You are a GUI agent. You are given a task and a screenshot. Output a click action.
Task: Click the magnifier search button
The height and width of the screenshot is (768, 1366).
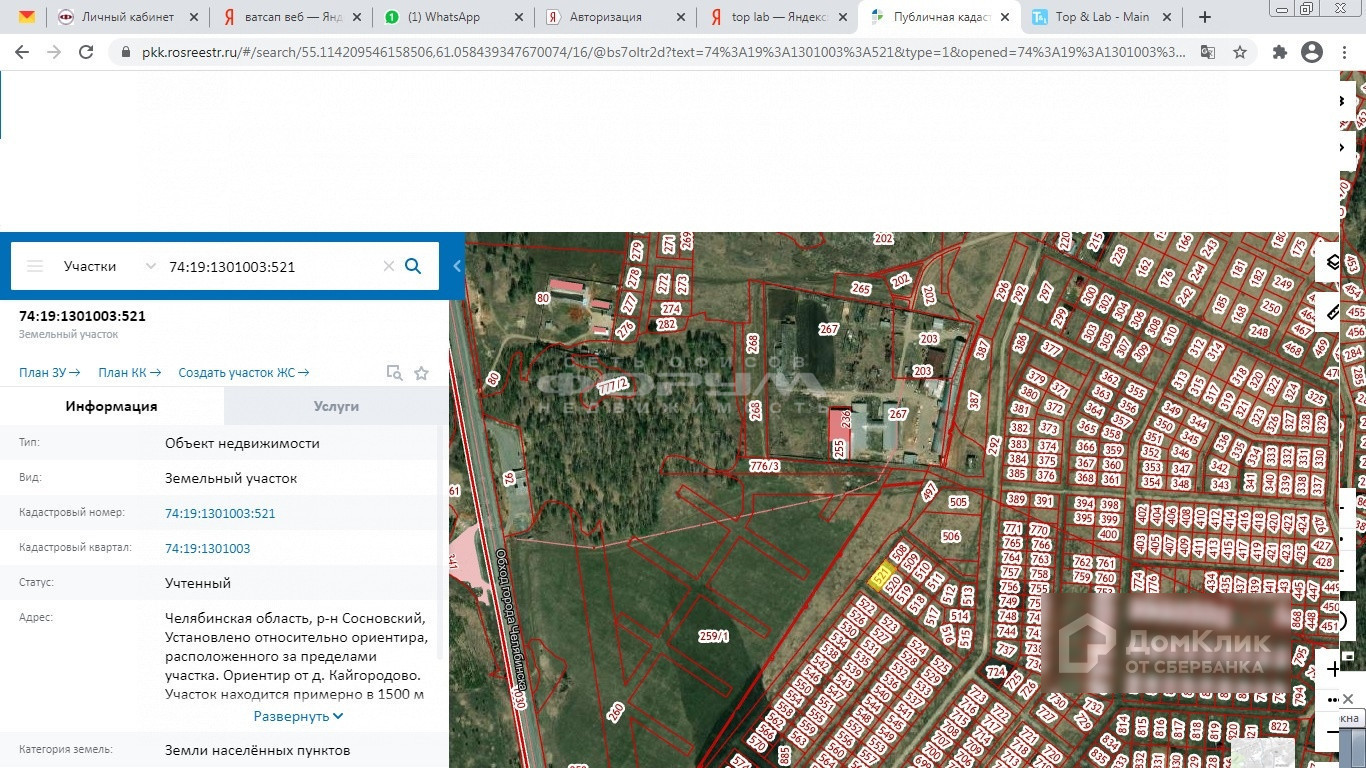tap(413, 266)
